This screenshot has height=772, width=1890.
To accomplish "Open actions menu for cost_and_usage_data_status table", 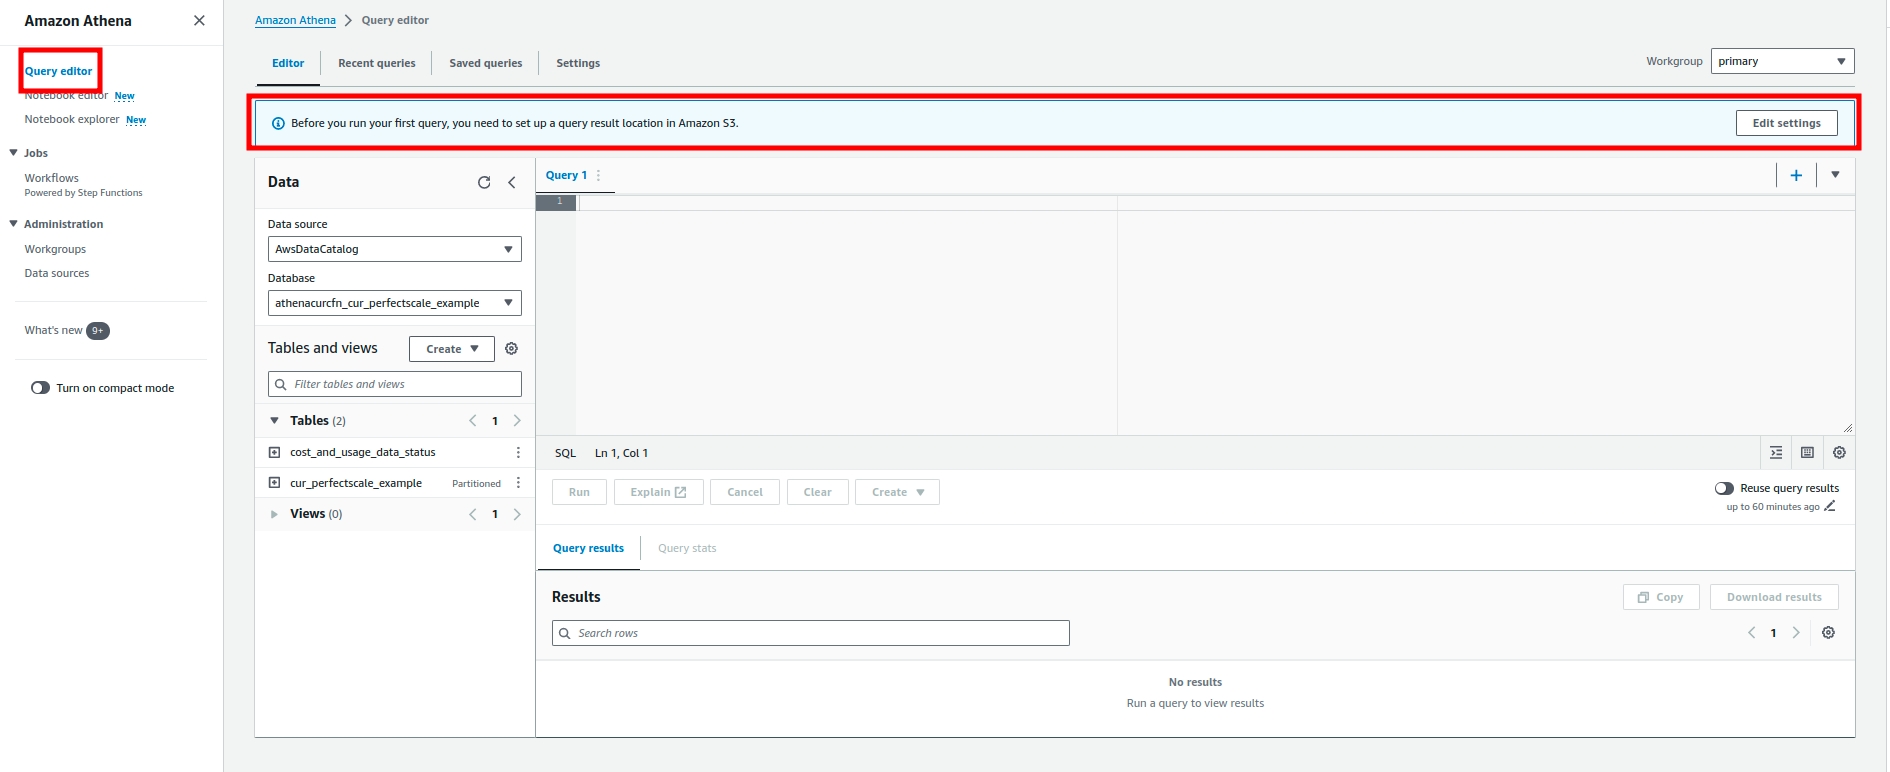I will [x=518, y=452].
